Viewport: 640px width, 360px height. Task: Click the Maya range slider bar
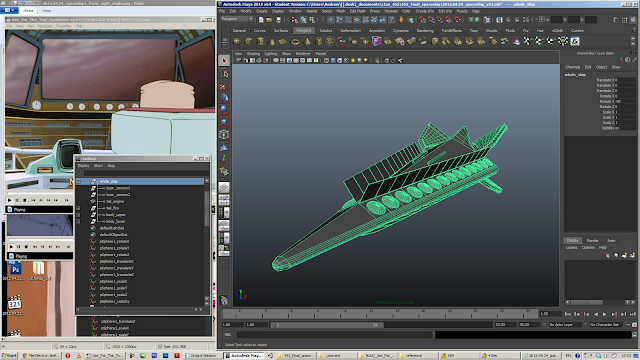pos(327,325)
